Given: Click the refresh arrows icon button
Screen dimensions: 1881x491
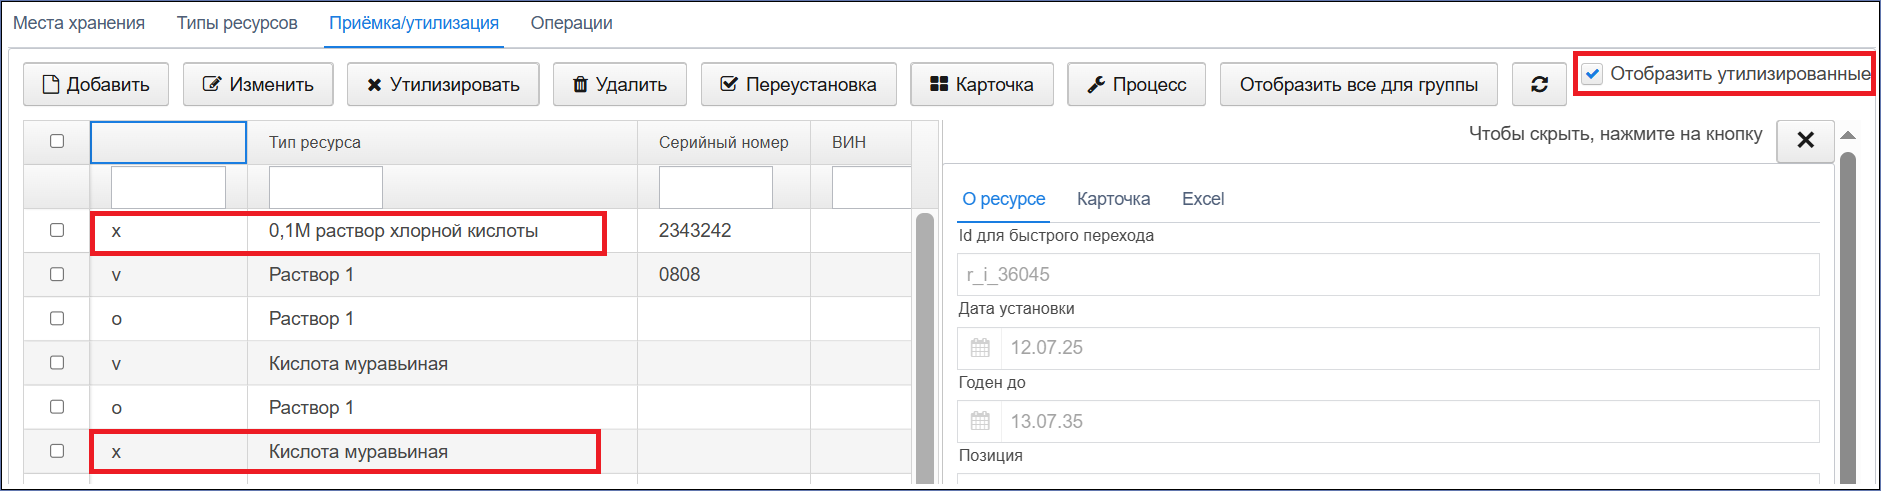Looking at the screenshot, I should [x=1540, y=84].
